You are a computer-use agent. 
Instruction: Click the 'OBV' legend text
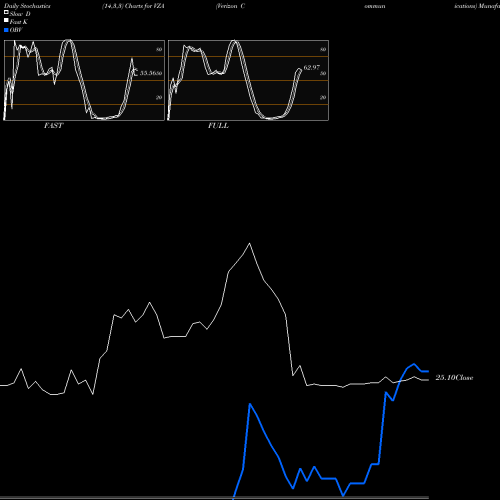(16, 30)
